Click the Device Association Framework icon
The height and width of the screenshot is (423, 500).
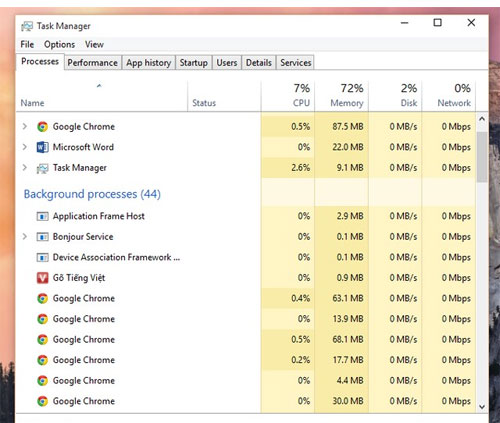pyautogui.click(x=42, y=258)
